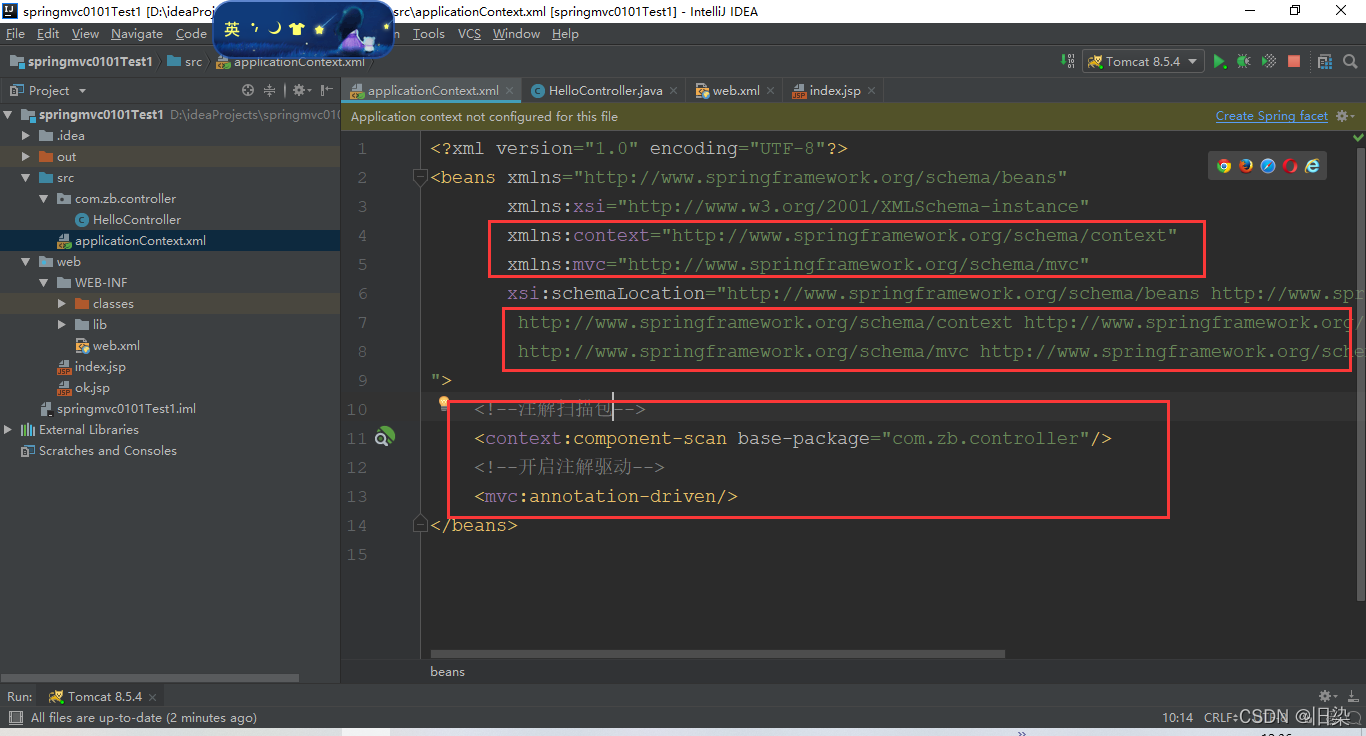Run with Coverage using the shield icon
1366x736 pixels.
click(x=1268, y=61)
